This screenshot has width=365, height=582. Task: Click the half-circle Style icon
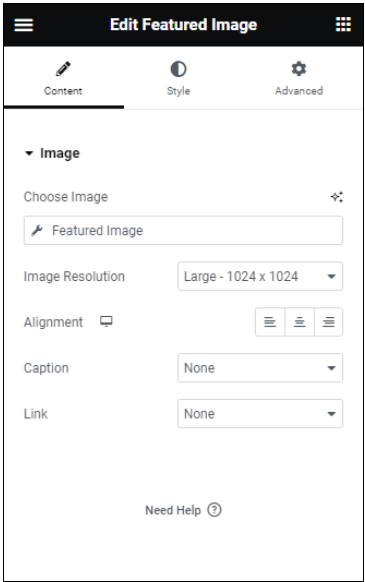coord(178,69)
